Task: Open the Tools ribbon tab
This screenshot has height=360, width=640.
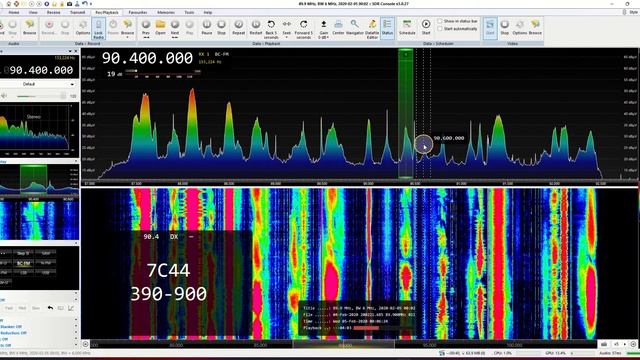Action: tap(189, 13)
